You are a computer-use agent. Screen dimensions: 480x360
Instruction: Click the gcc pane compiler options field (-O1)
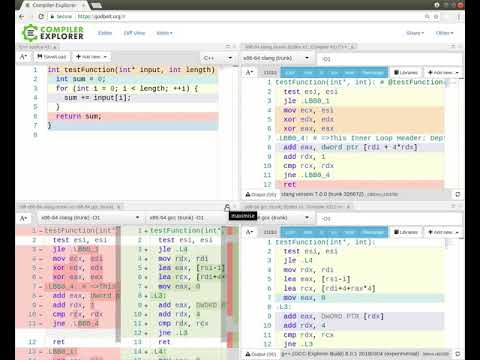pos(389,219)
